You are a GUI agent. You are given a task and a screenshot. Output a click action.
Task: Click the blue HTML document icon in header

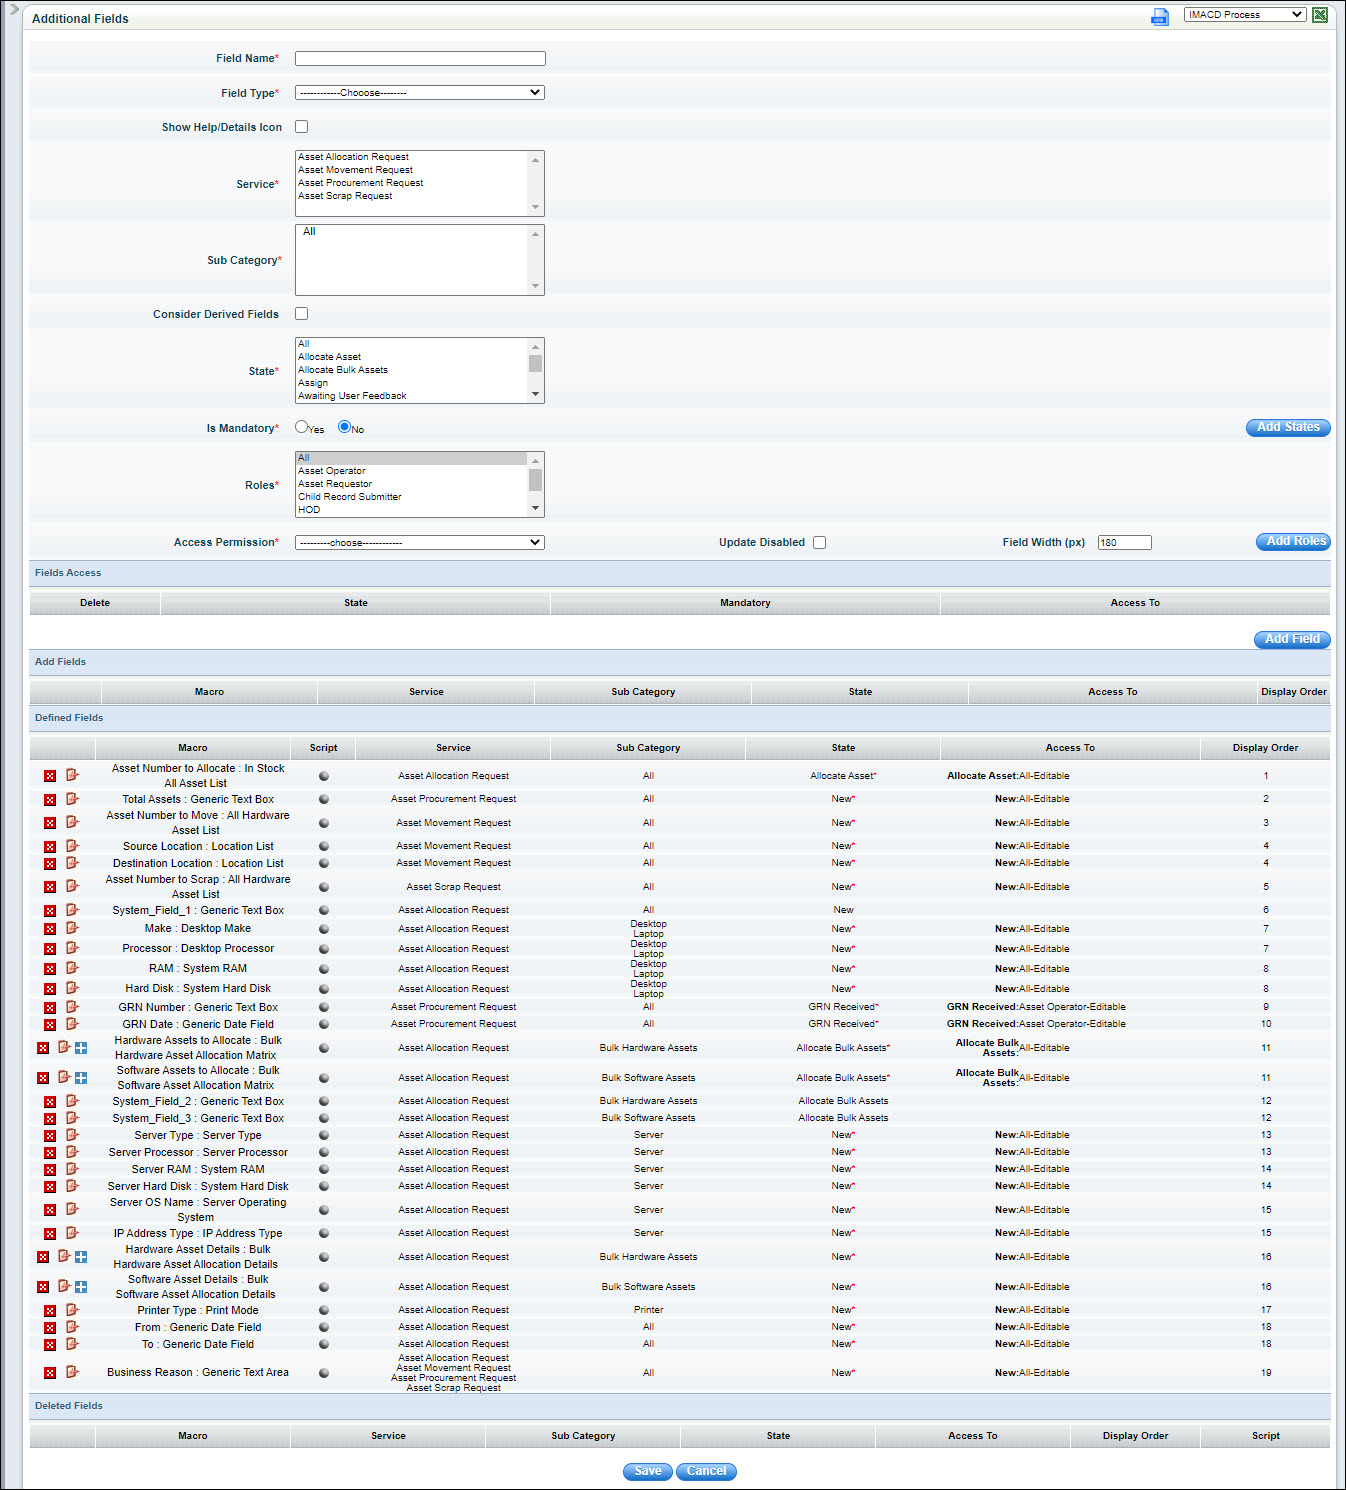(x=1160, y=16)
